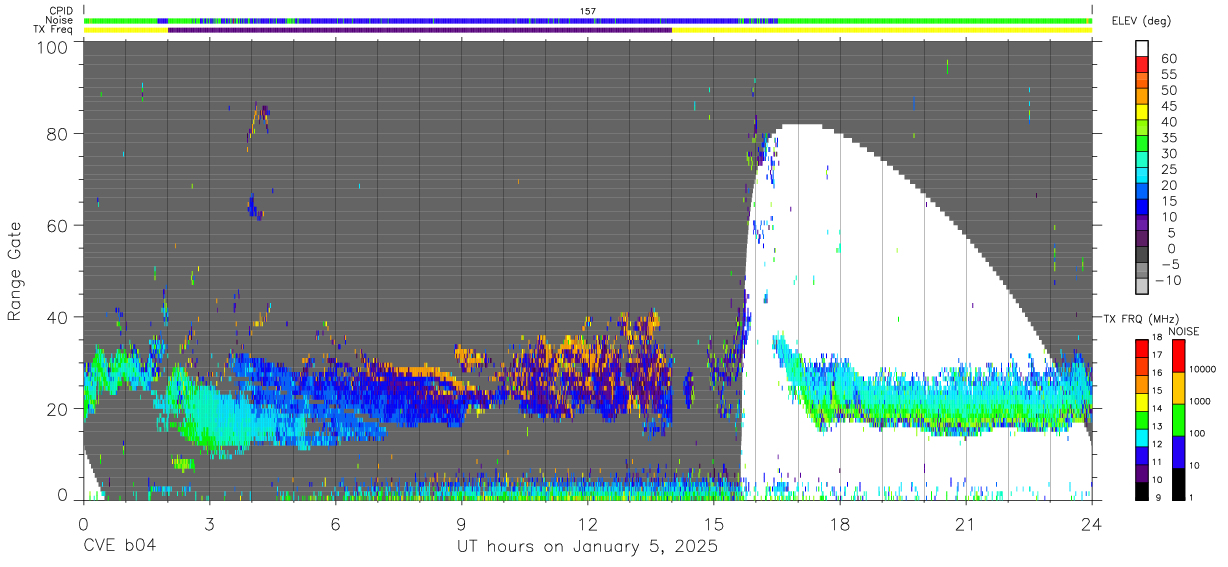
Task: Click the Range Gate axis tick label 80
Action: coord(58,134)
